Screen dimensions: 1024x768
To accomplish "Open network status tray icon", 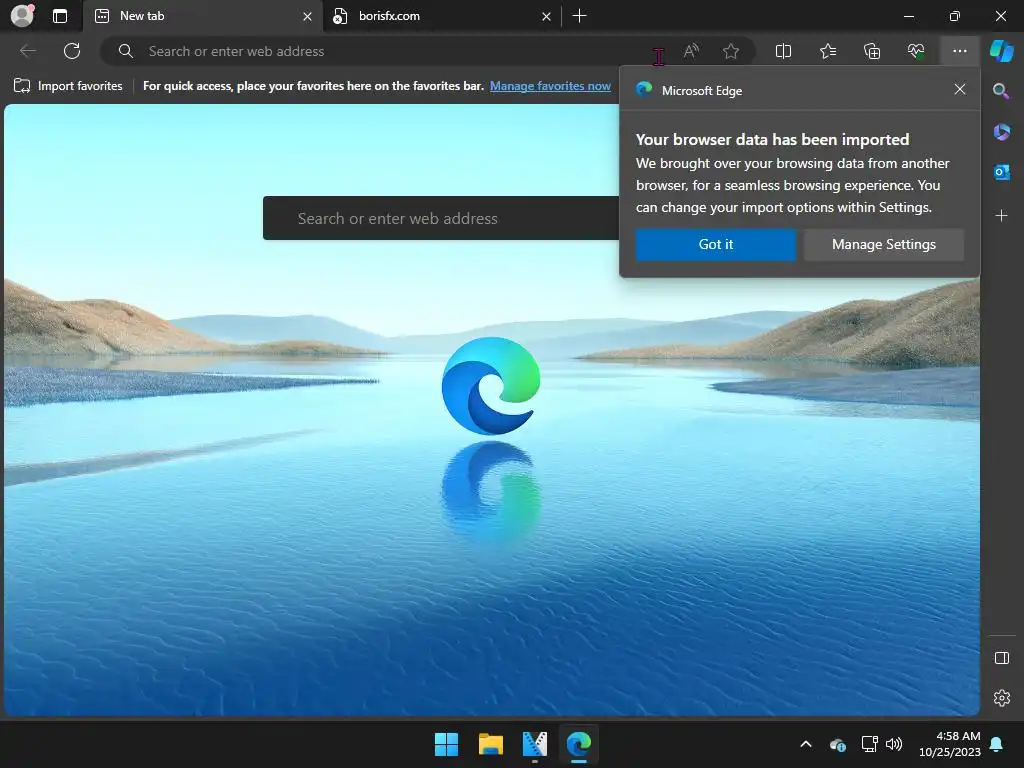I will (x=869, y=744).
